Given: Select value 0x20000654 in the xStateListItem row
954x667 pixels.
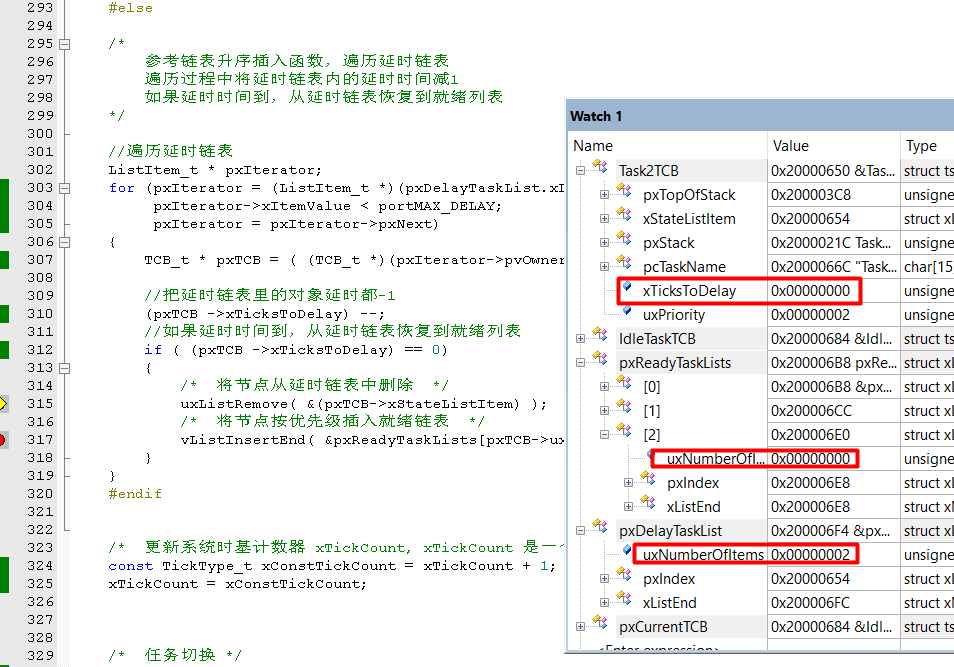Looking at the screenshot, I should tap(810, 218).
